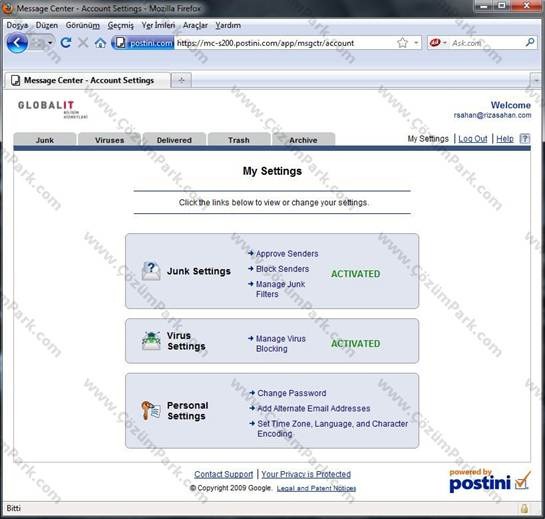
Task: Stop loading with the X icon
Action: point(83,43)
